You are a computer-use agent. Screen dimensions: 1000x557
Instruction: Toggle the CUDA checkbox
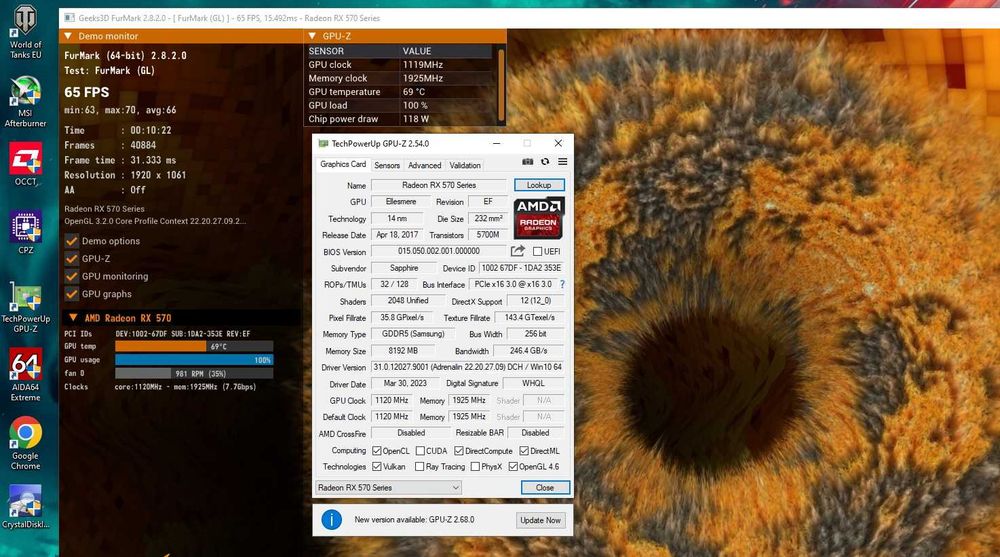[x=420, y=450]
